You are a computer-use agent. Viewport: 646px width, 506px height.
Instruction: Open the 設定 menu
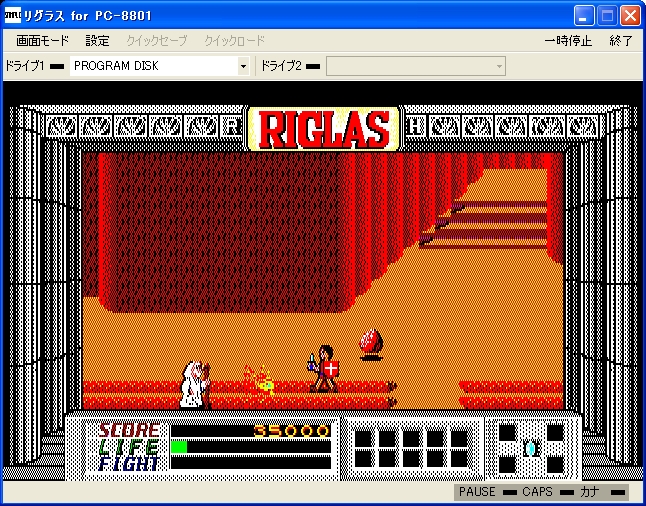98,41
